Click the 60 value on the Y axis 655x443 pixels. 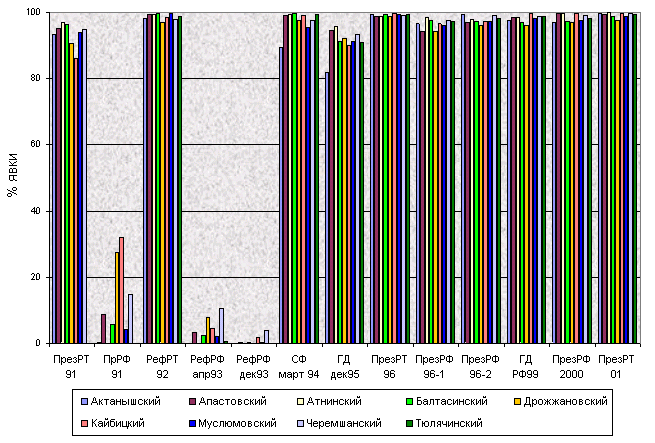[x=36, y=144]
